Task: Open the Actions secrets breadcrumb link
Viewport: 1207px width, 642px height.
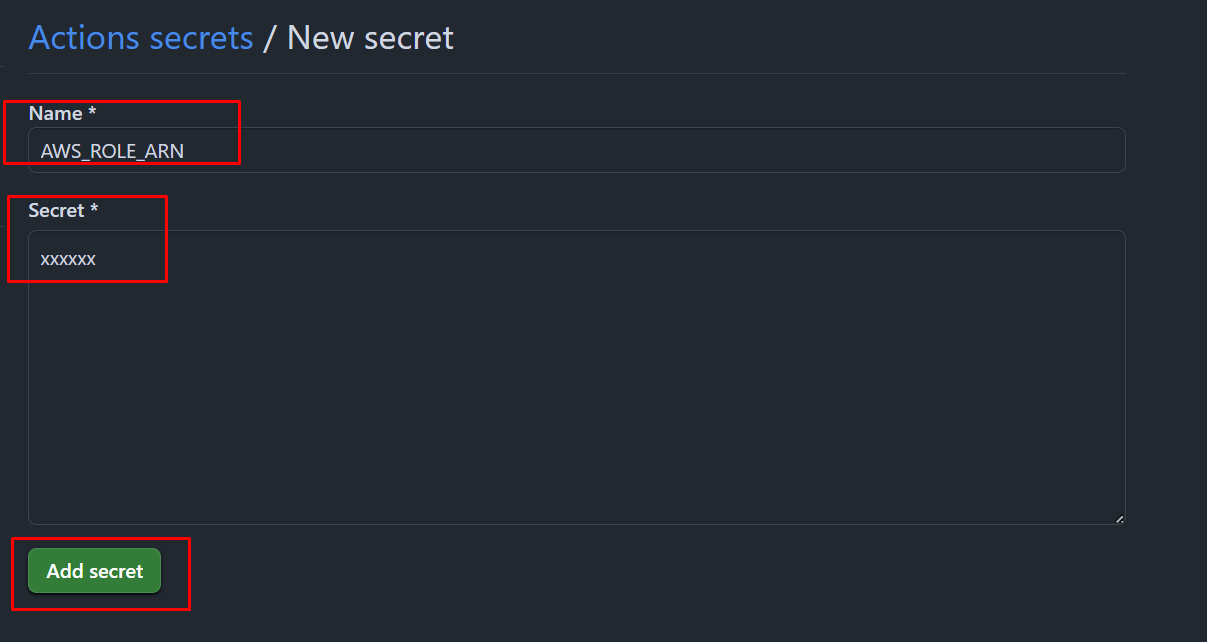Action: (140, 38)
